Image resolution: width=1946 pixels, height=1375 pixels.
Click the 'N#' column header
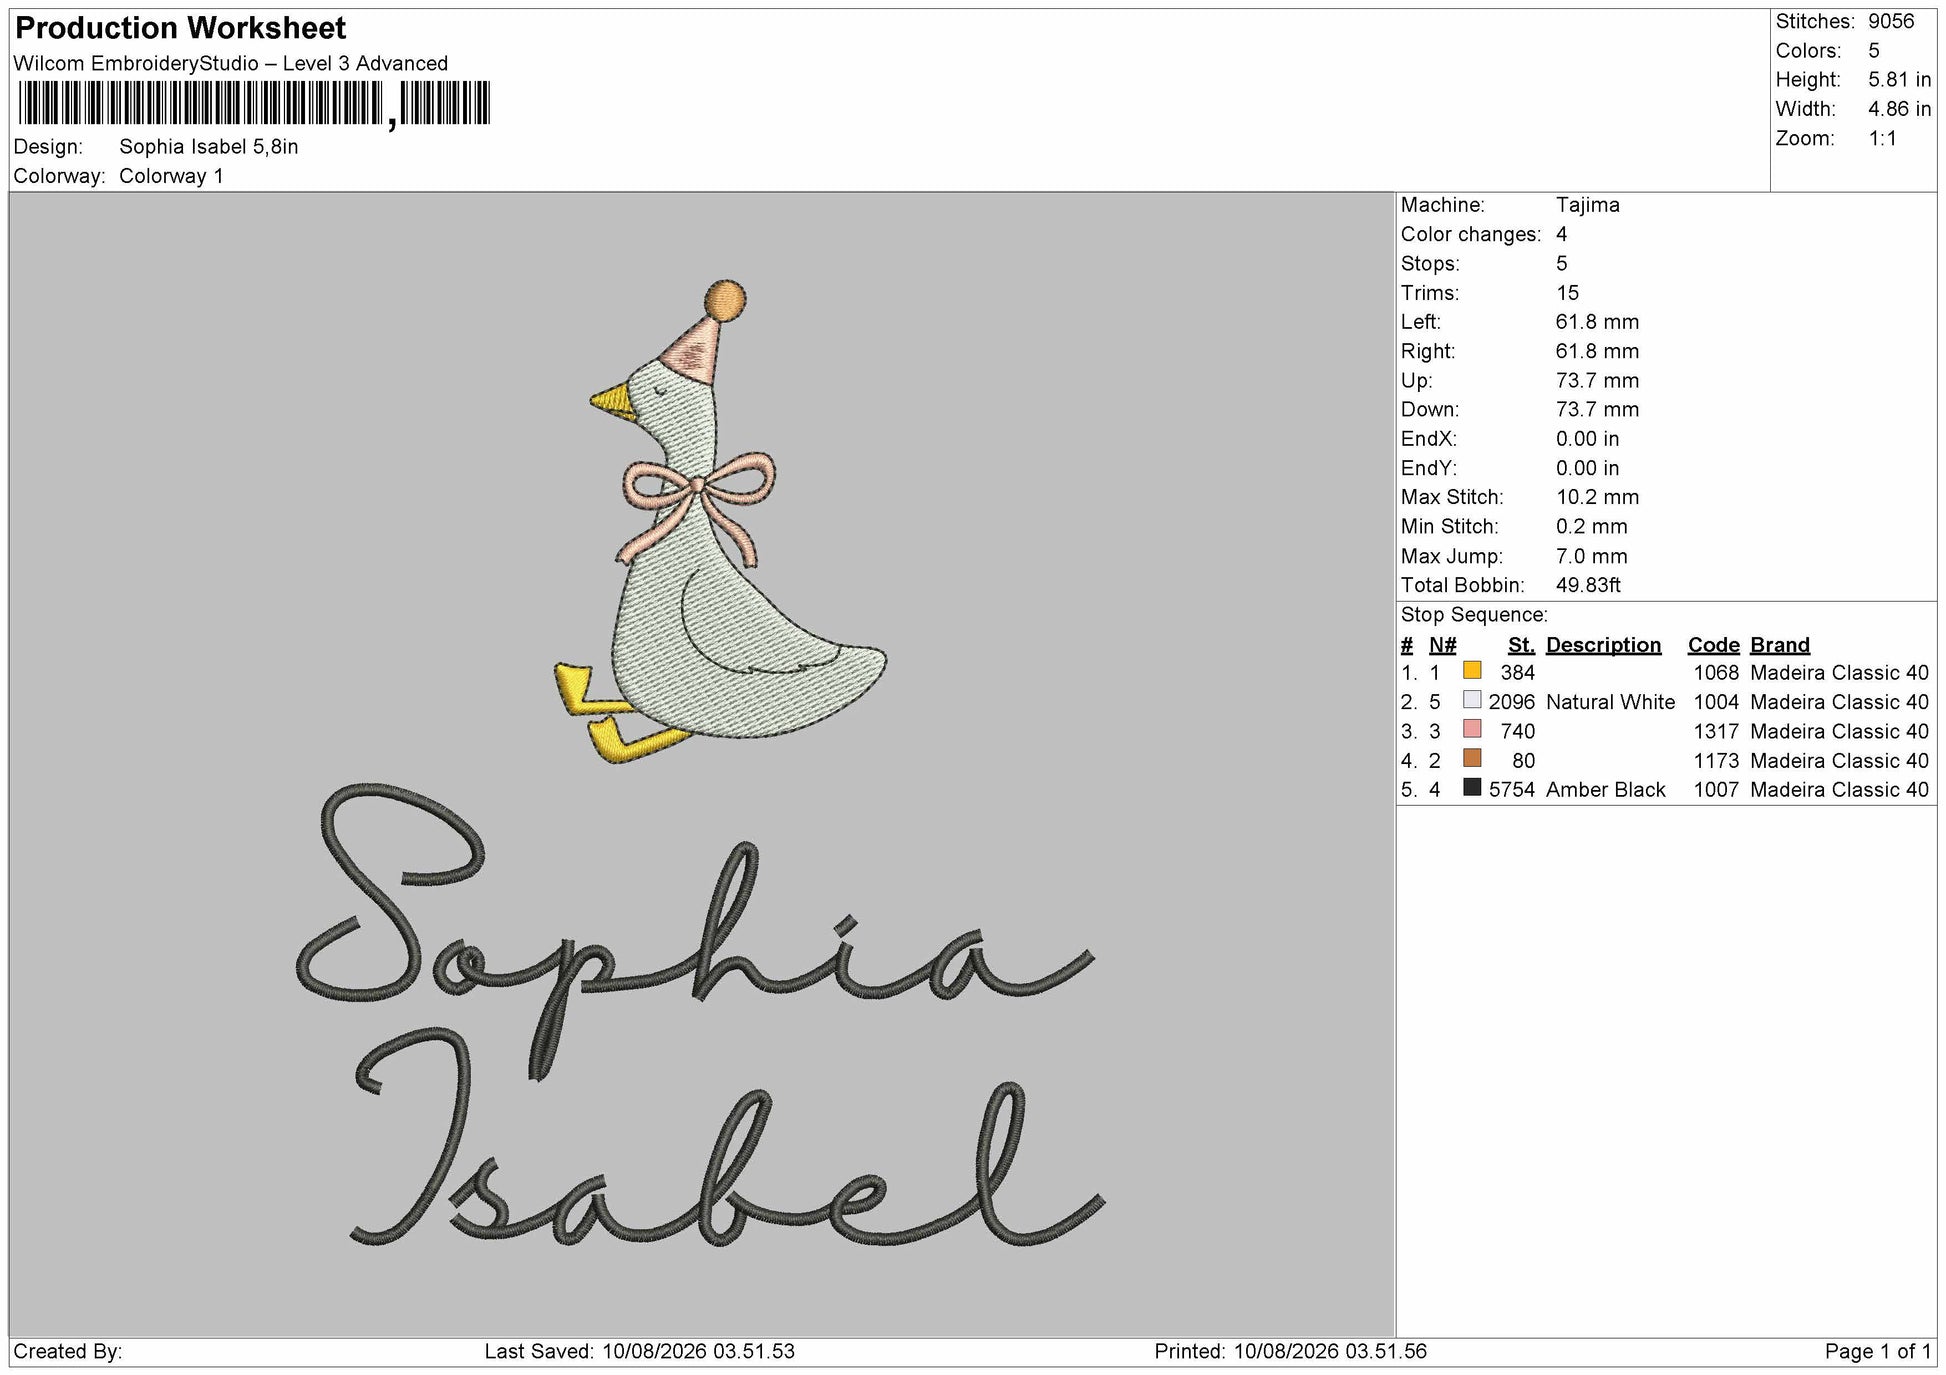point(1443,645)
